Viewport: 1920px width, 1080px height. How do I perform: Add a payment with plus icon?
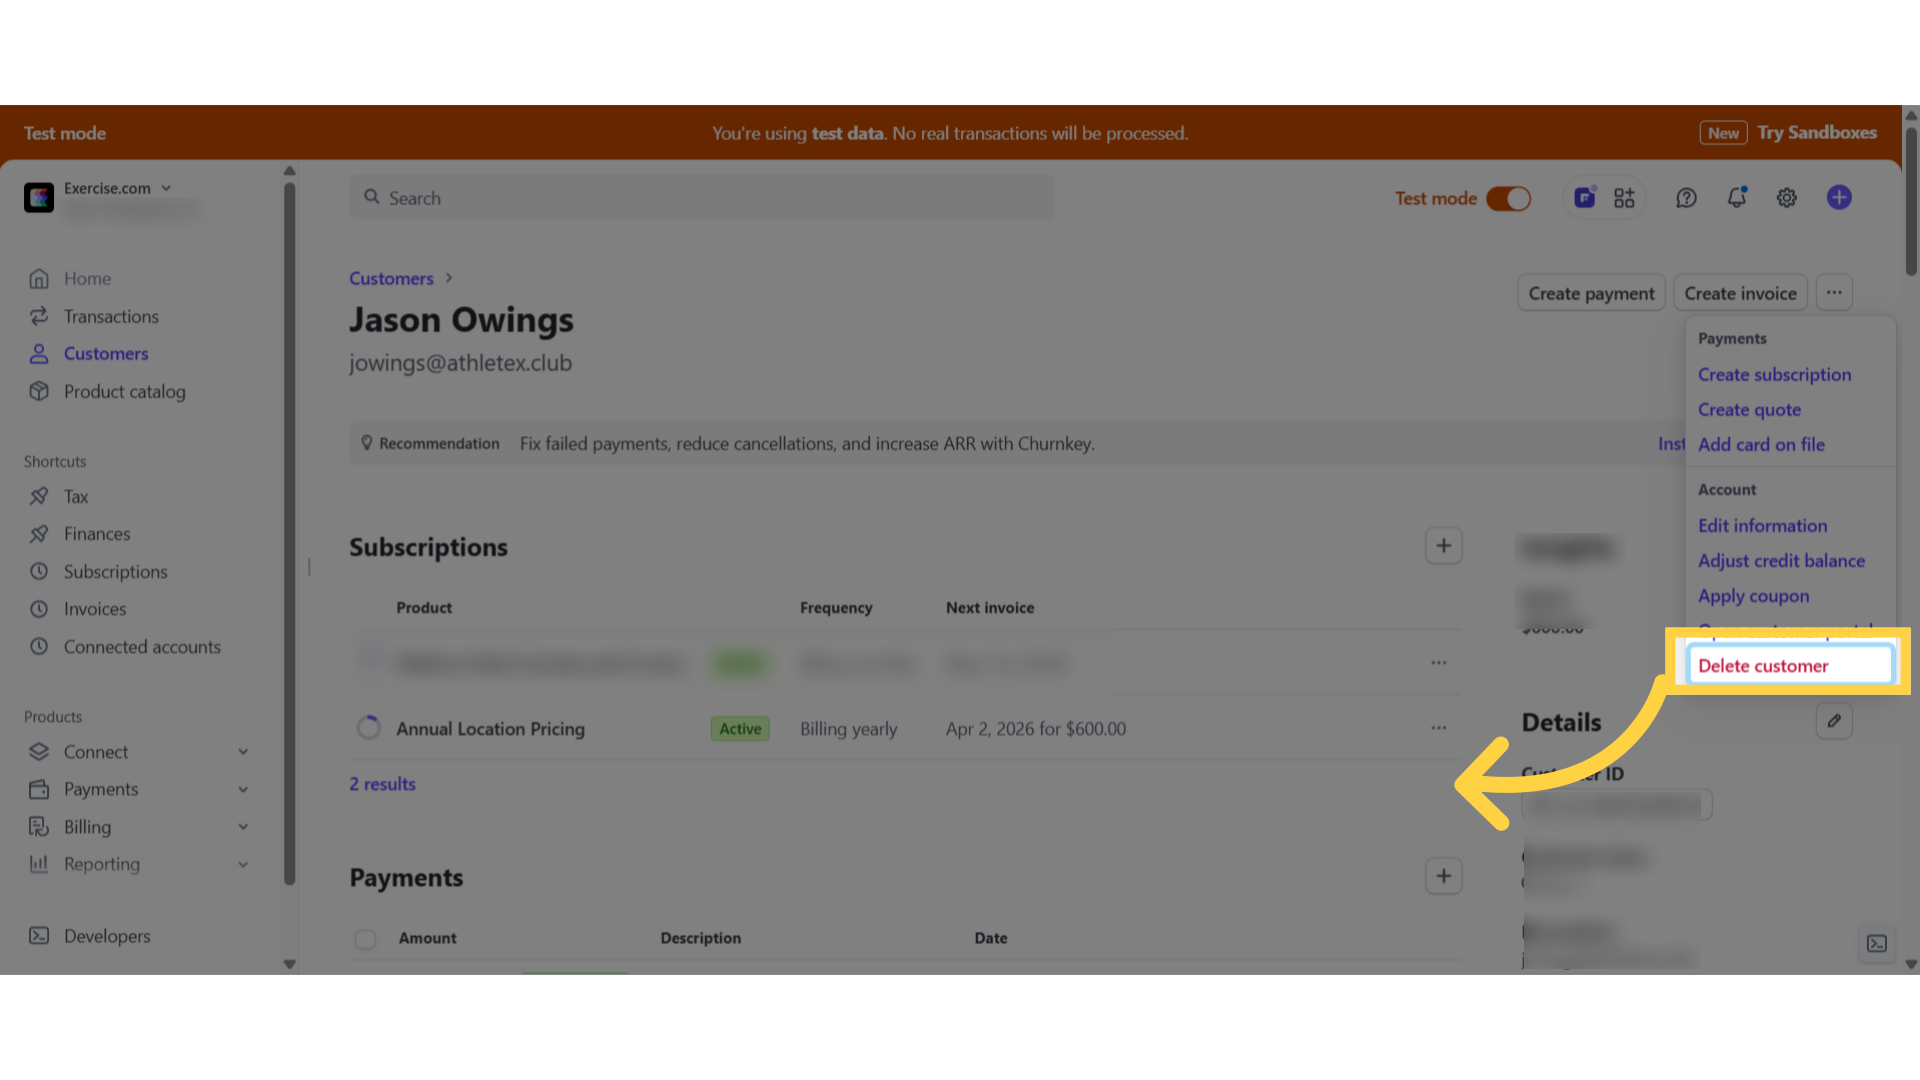pyautogui.click(x=1444, y=876)
